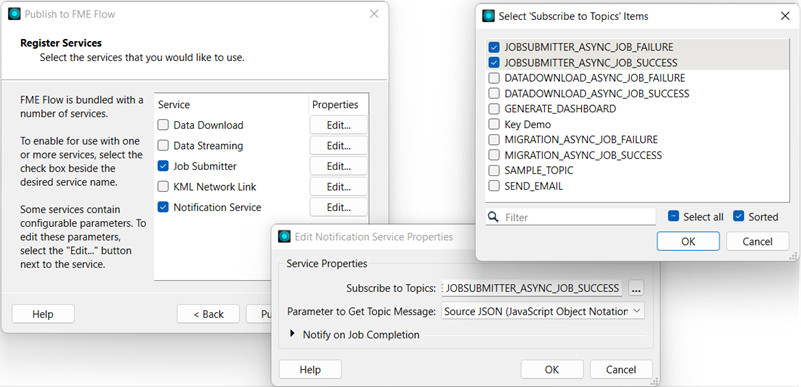Cancel the Select 'Subscribe to Topics' Items dialog
This screenshot has width=801, height=387.
(x=758, y=241)
